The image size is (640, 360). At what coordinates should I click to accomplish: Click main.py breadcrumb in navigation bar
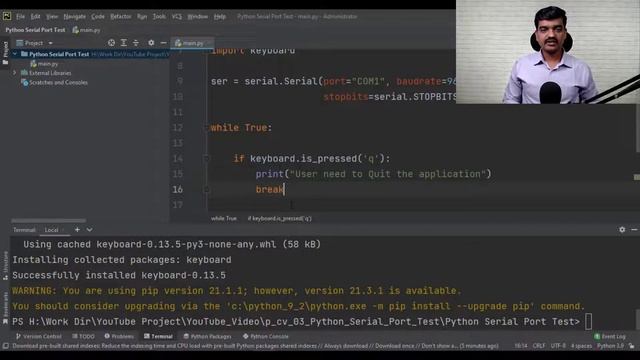click(x=87, y=30)
